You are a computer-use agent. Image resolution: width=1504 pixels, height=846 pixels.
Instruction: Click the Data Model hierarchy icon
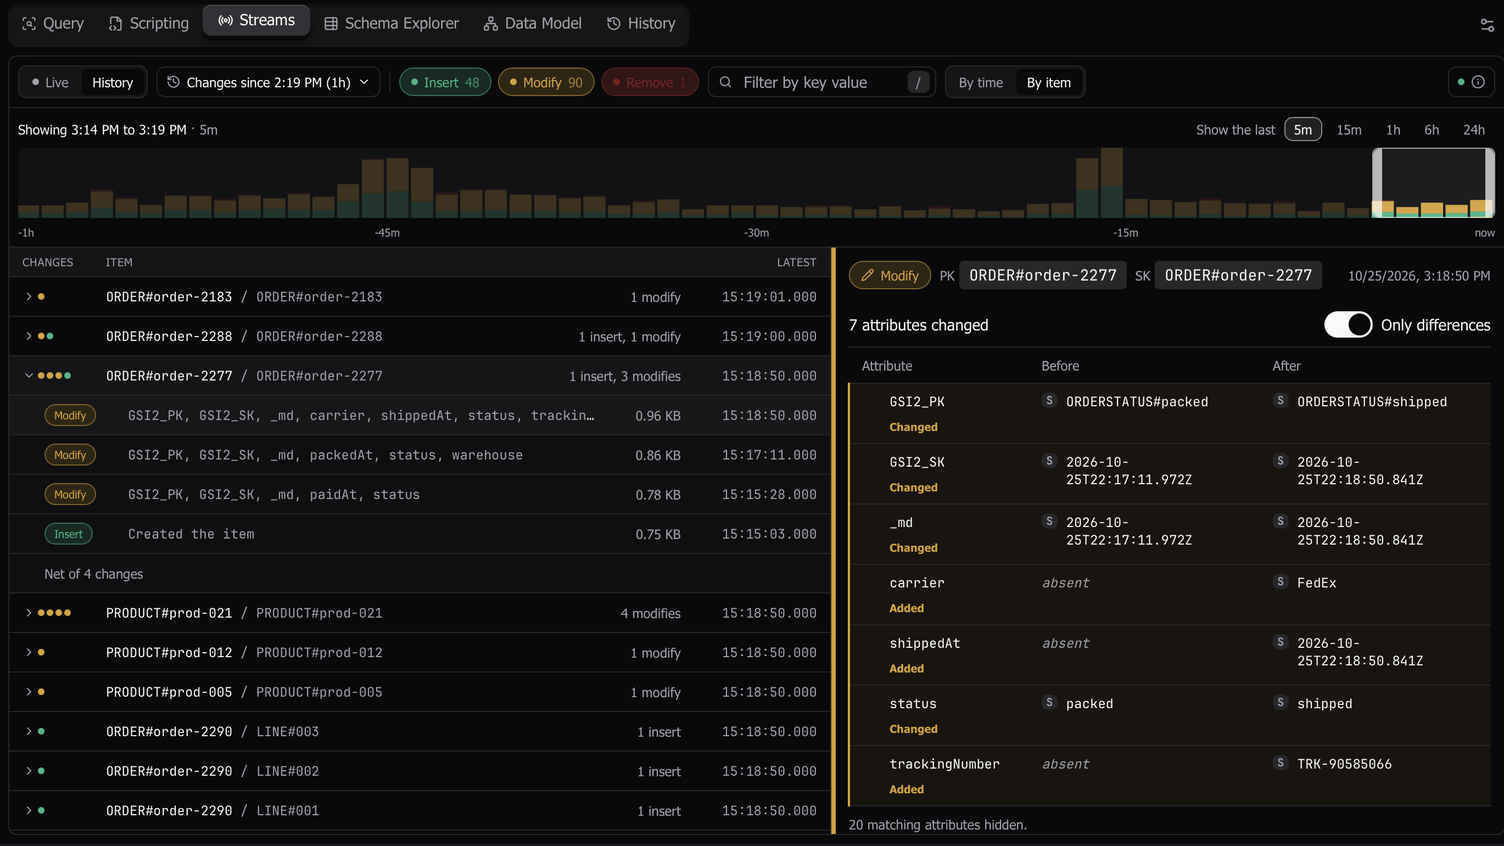491,23
